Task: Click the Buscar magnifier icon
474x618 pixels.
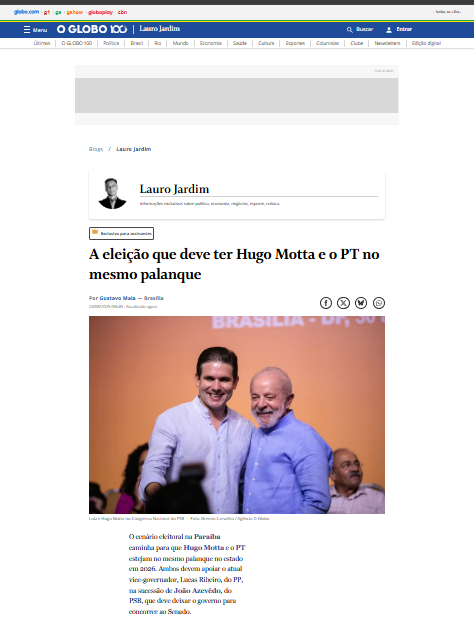Action: point(349,30)
